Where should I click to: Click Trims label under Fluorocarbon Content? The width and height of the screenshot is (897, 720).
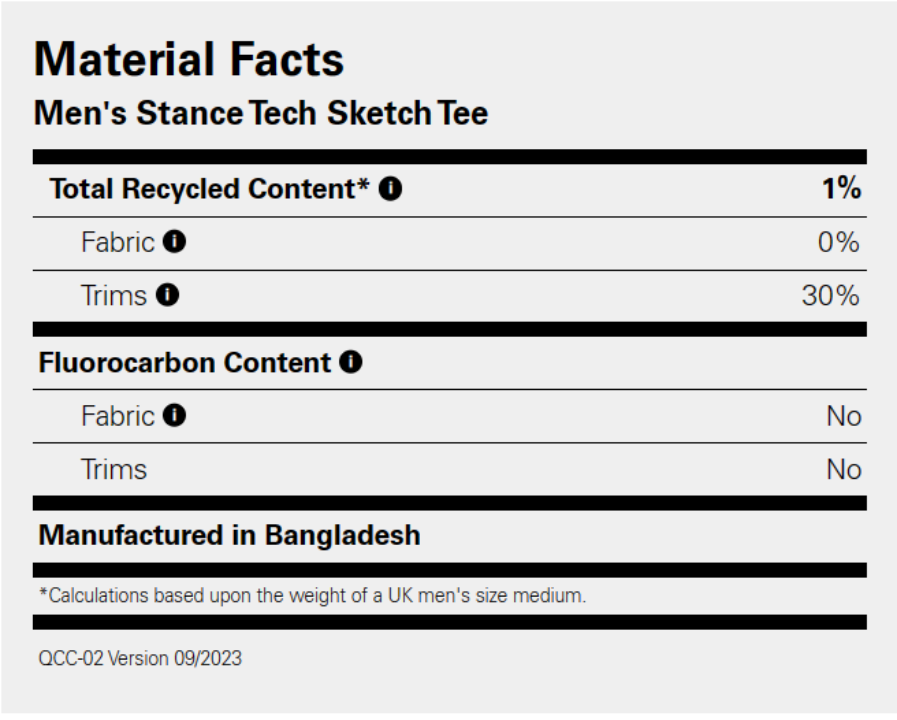click(114, 470)
